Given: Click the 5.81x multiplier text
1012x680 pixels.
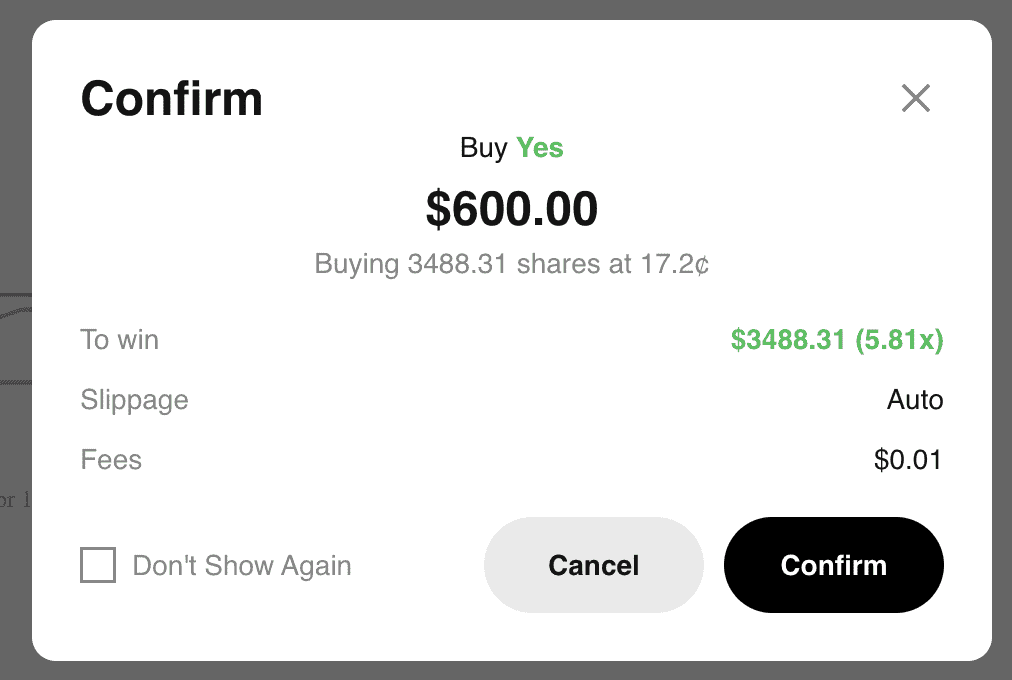Looking at the screenshot, I should tap(899, 340).
